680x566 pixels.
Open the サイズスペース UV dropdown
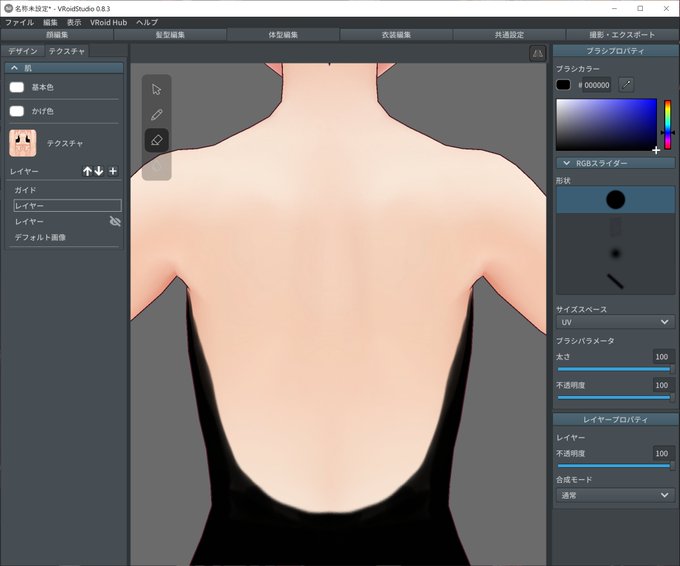coord(615,322)
